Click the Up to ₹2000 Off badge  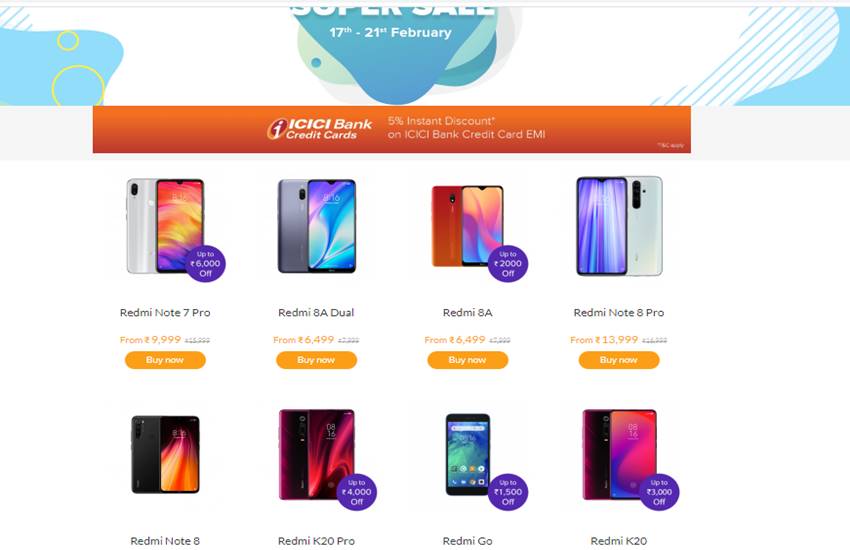508,263
